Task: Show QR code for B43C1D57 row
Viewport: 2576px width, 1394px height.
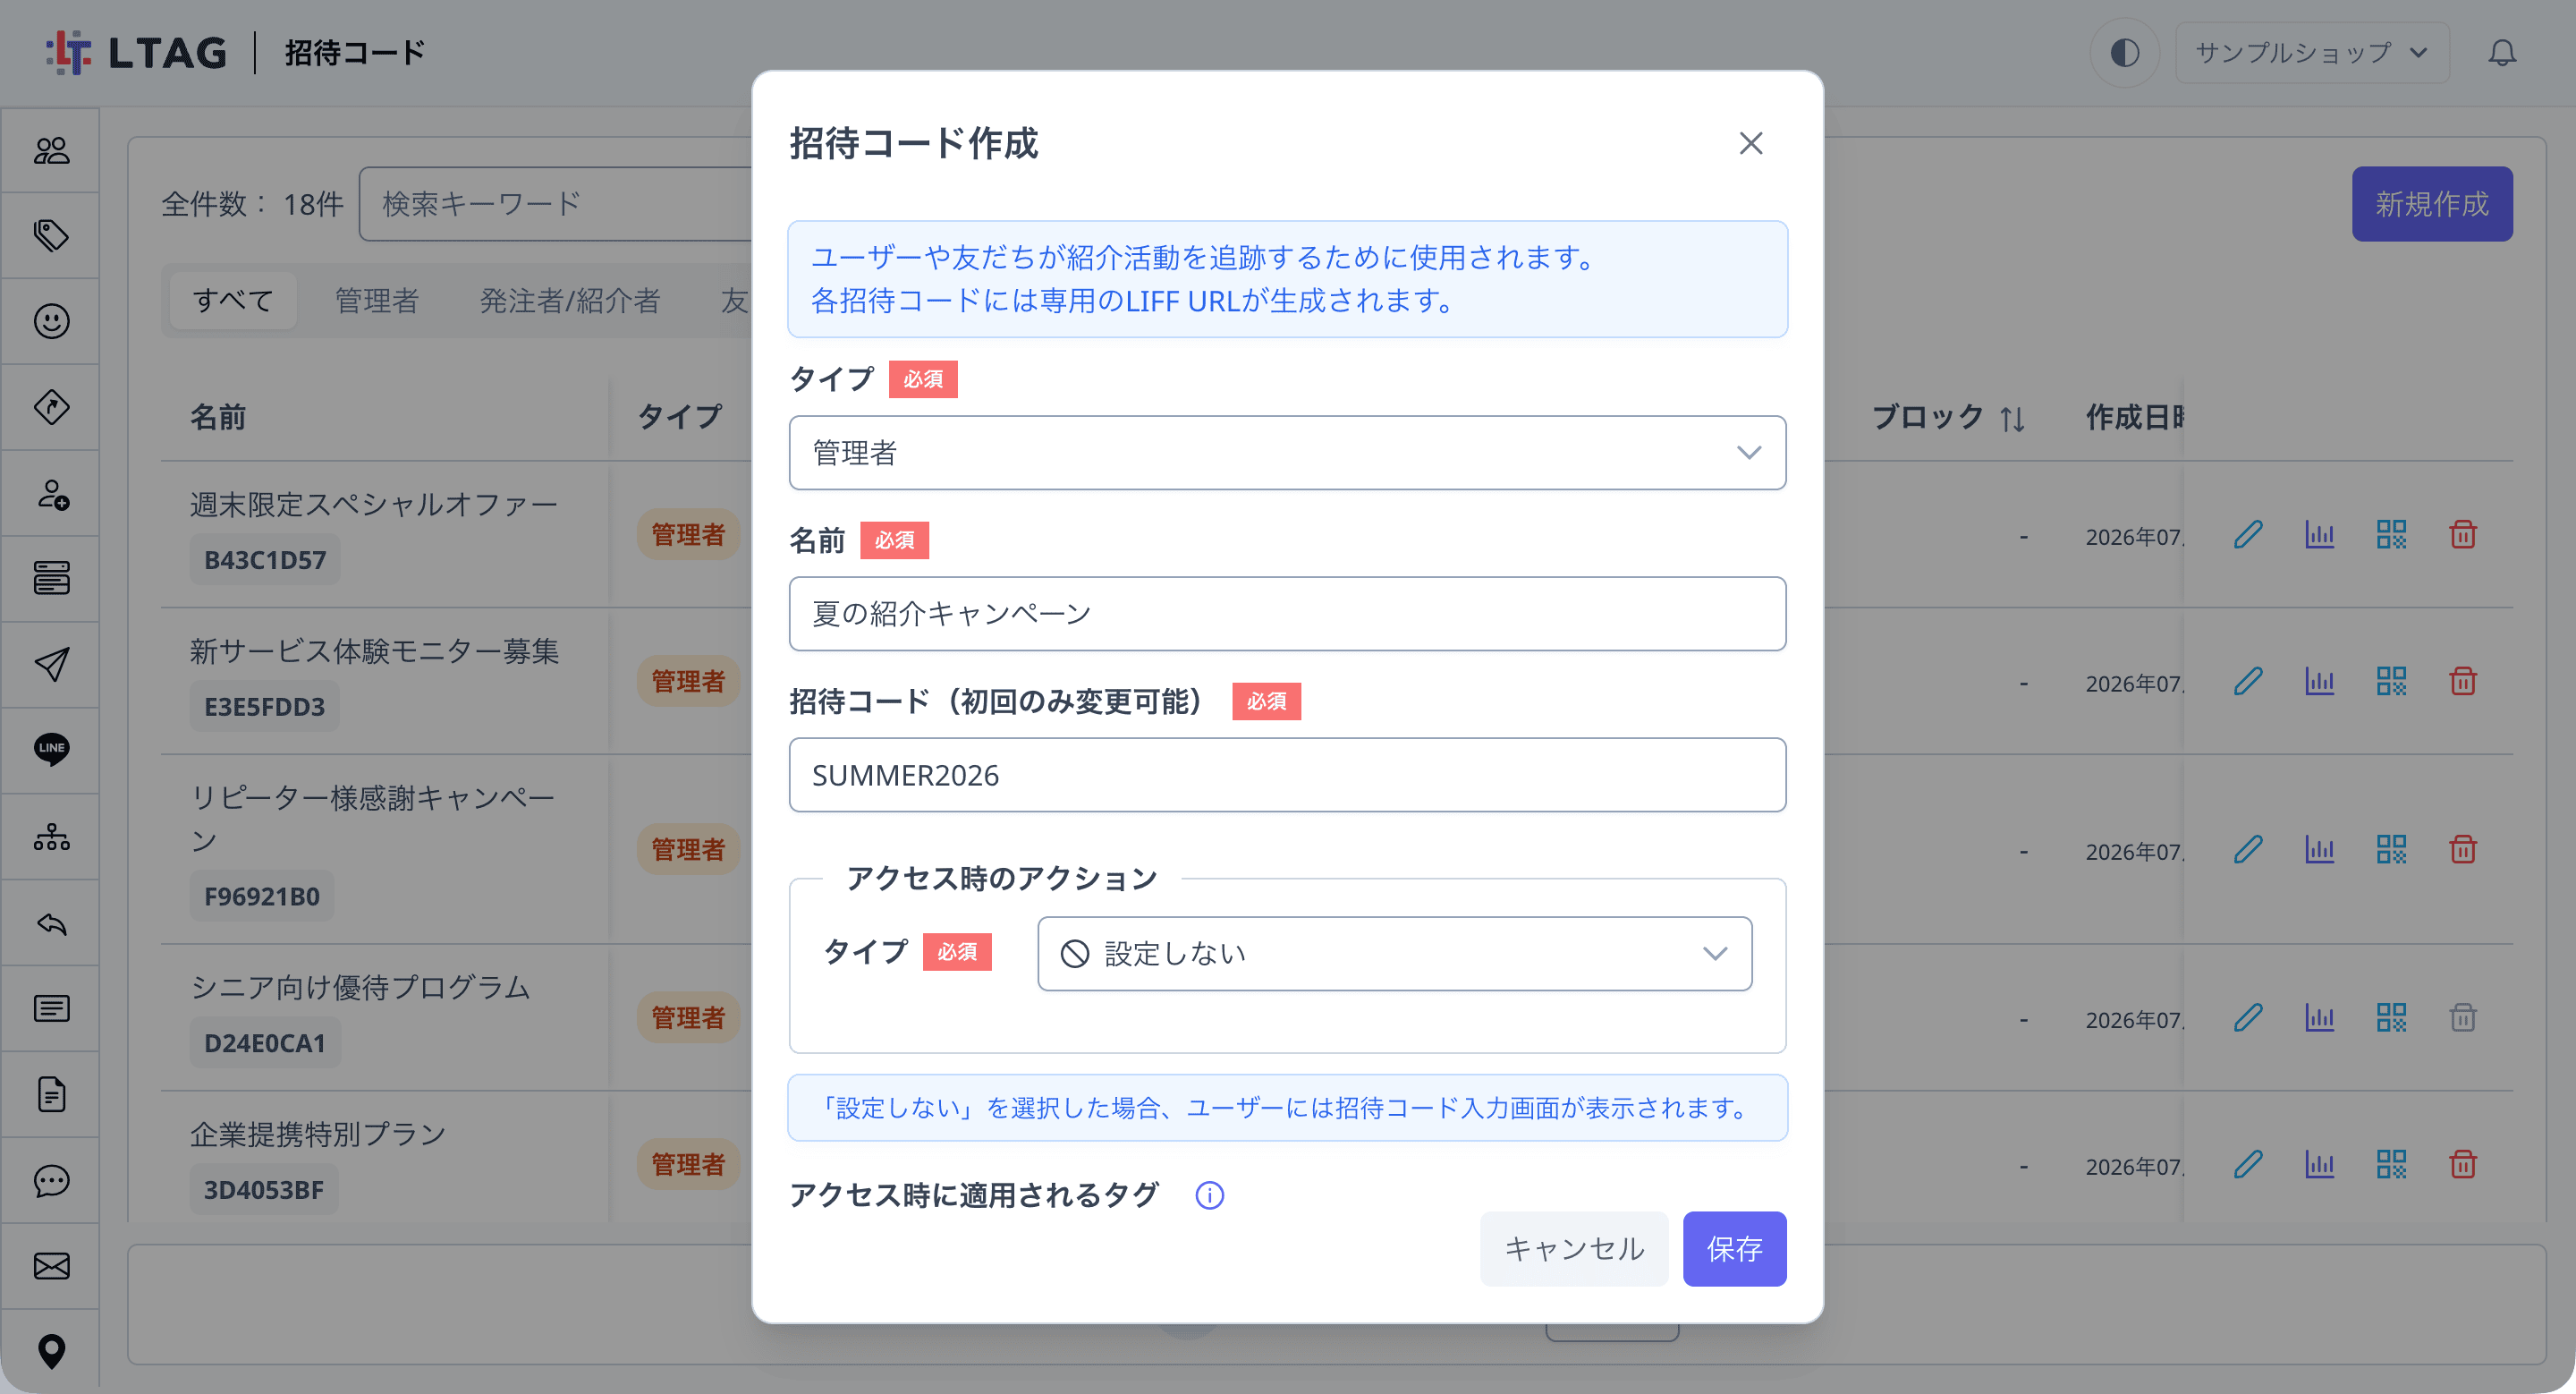Action: pos(2391,535)
